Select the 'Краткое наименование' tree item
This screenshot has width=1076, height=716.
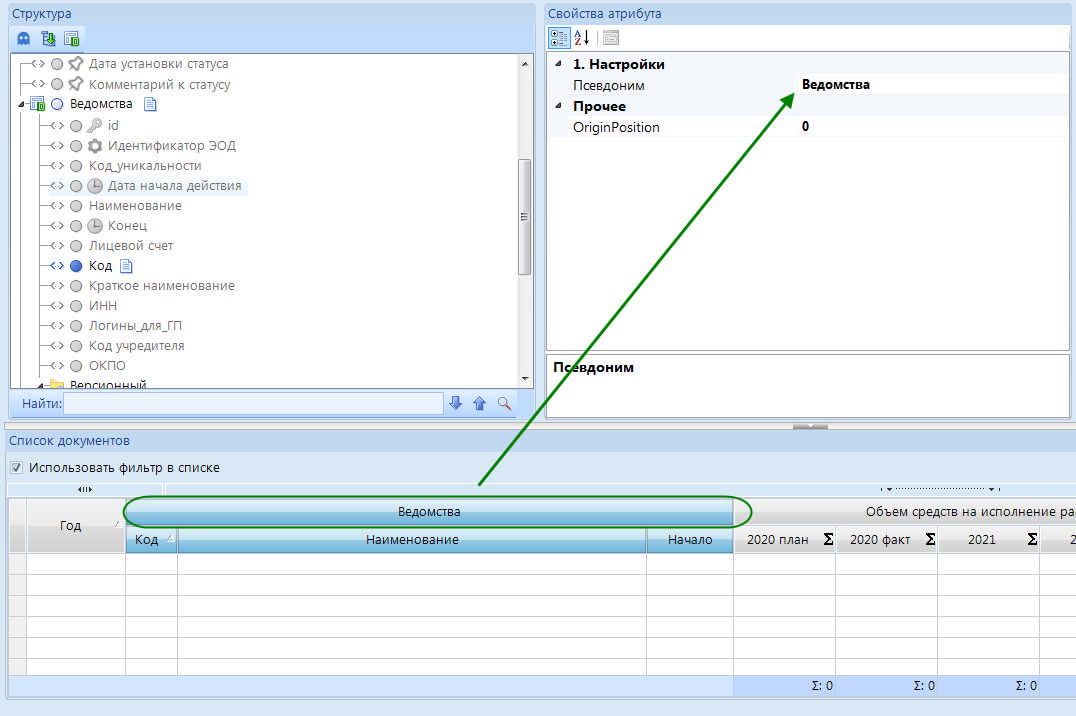tap(161, 286)
